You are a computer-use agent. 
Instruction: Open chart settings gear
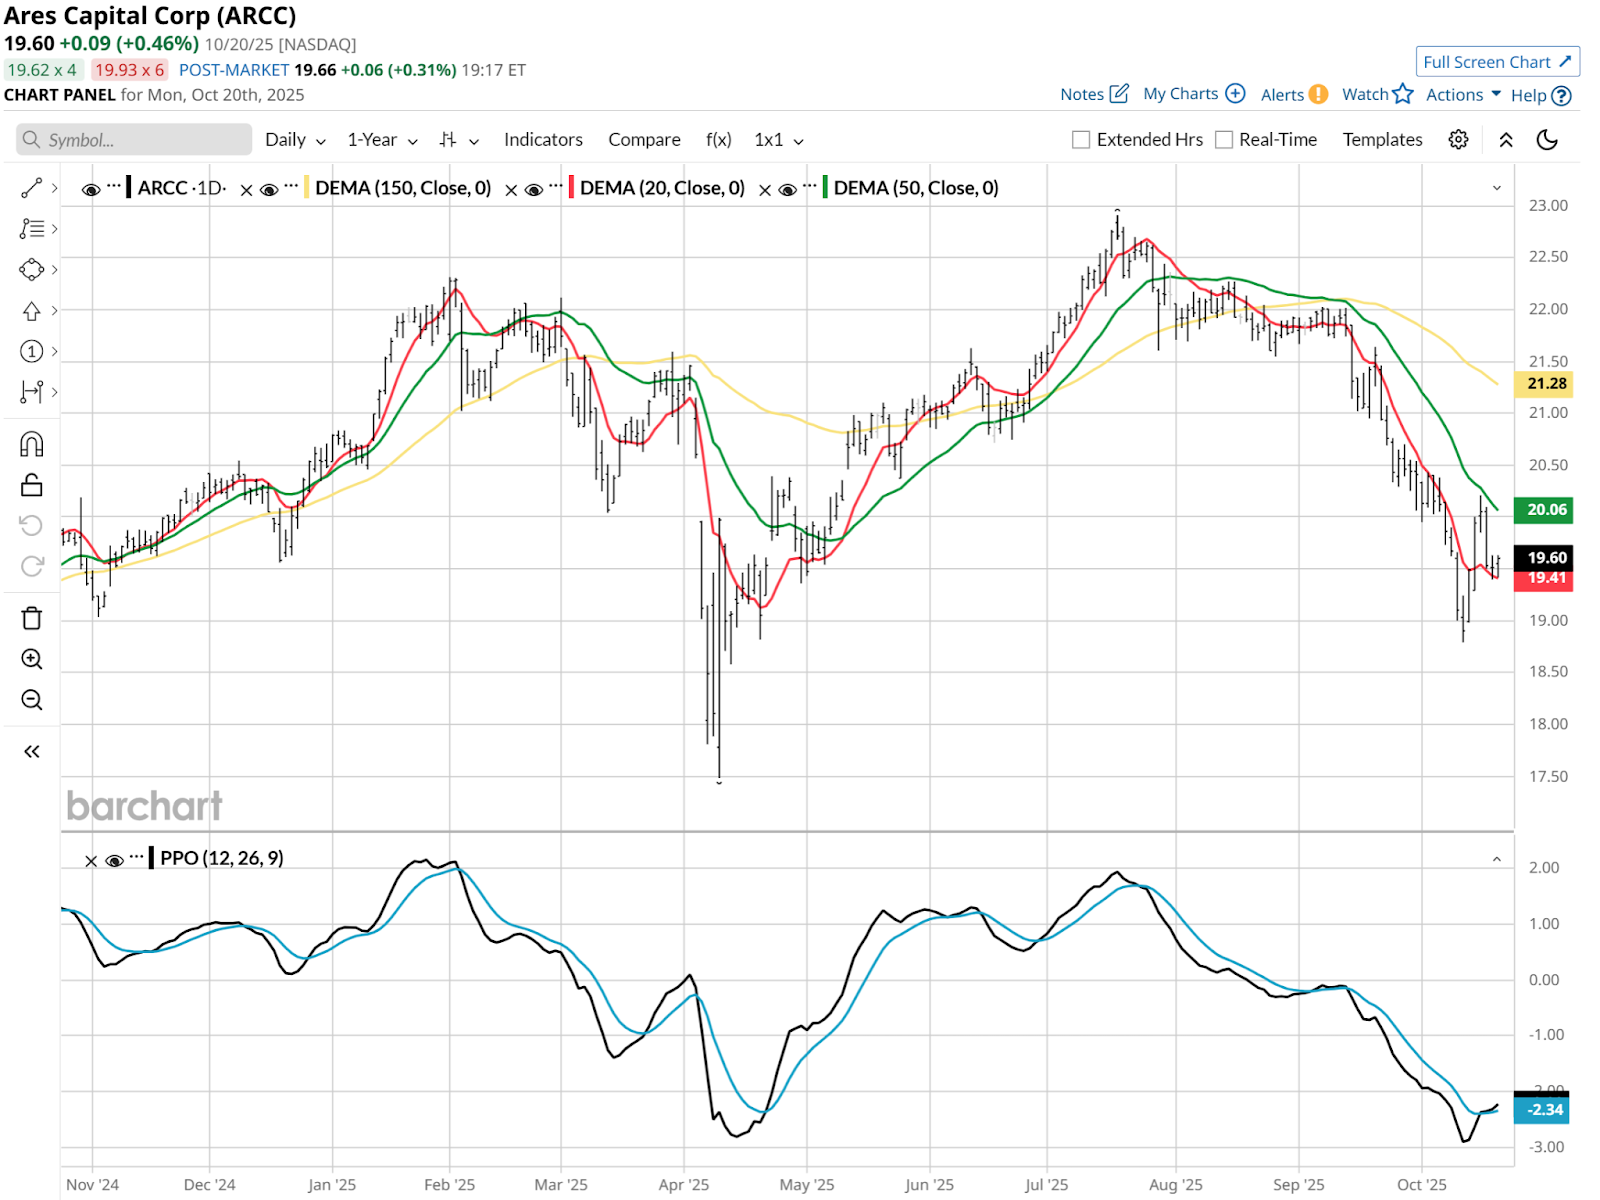tap(1459, 140)
